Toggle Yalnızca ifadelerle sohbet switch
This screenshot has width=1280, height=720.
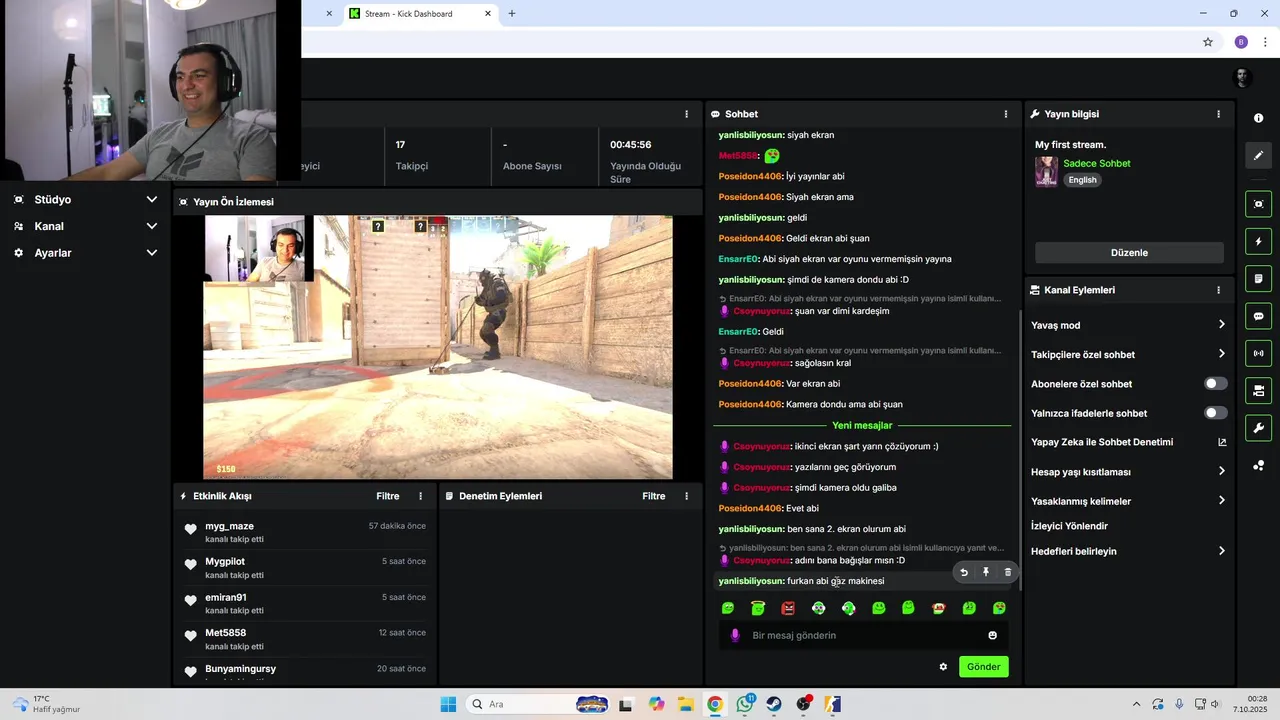pos(1215,413)
